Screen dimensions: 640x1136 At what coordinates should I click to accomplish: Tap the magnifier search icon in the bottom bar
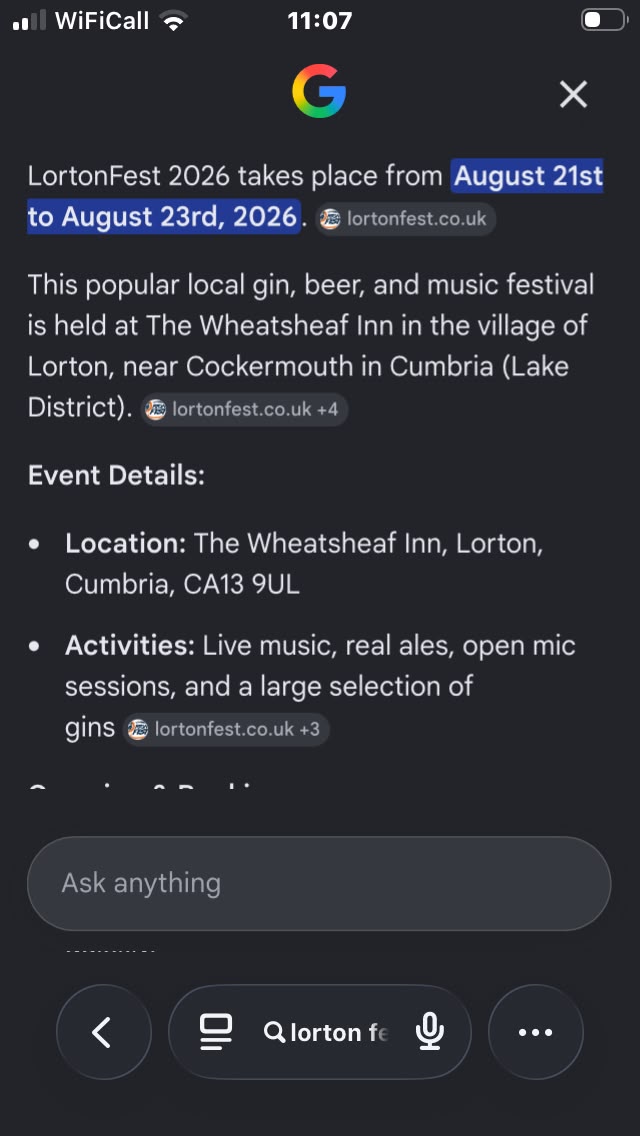[x=274, y=1032]
